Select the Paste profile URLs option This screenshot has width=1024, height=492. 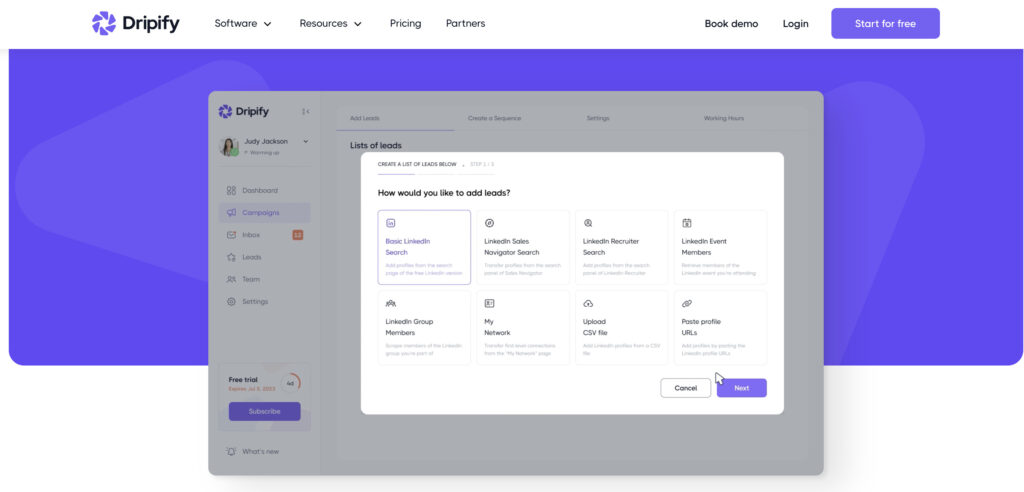(720, 328)
